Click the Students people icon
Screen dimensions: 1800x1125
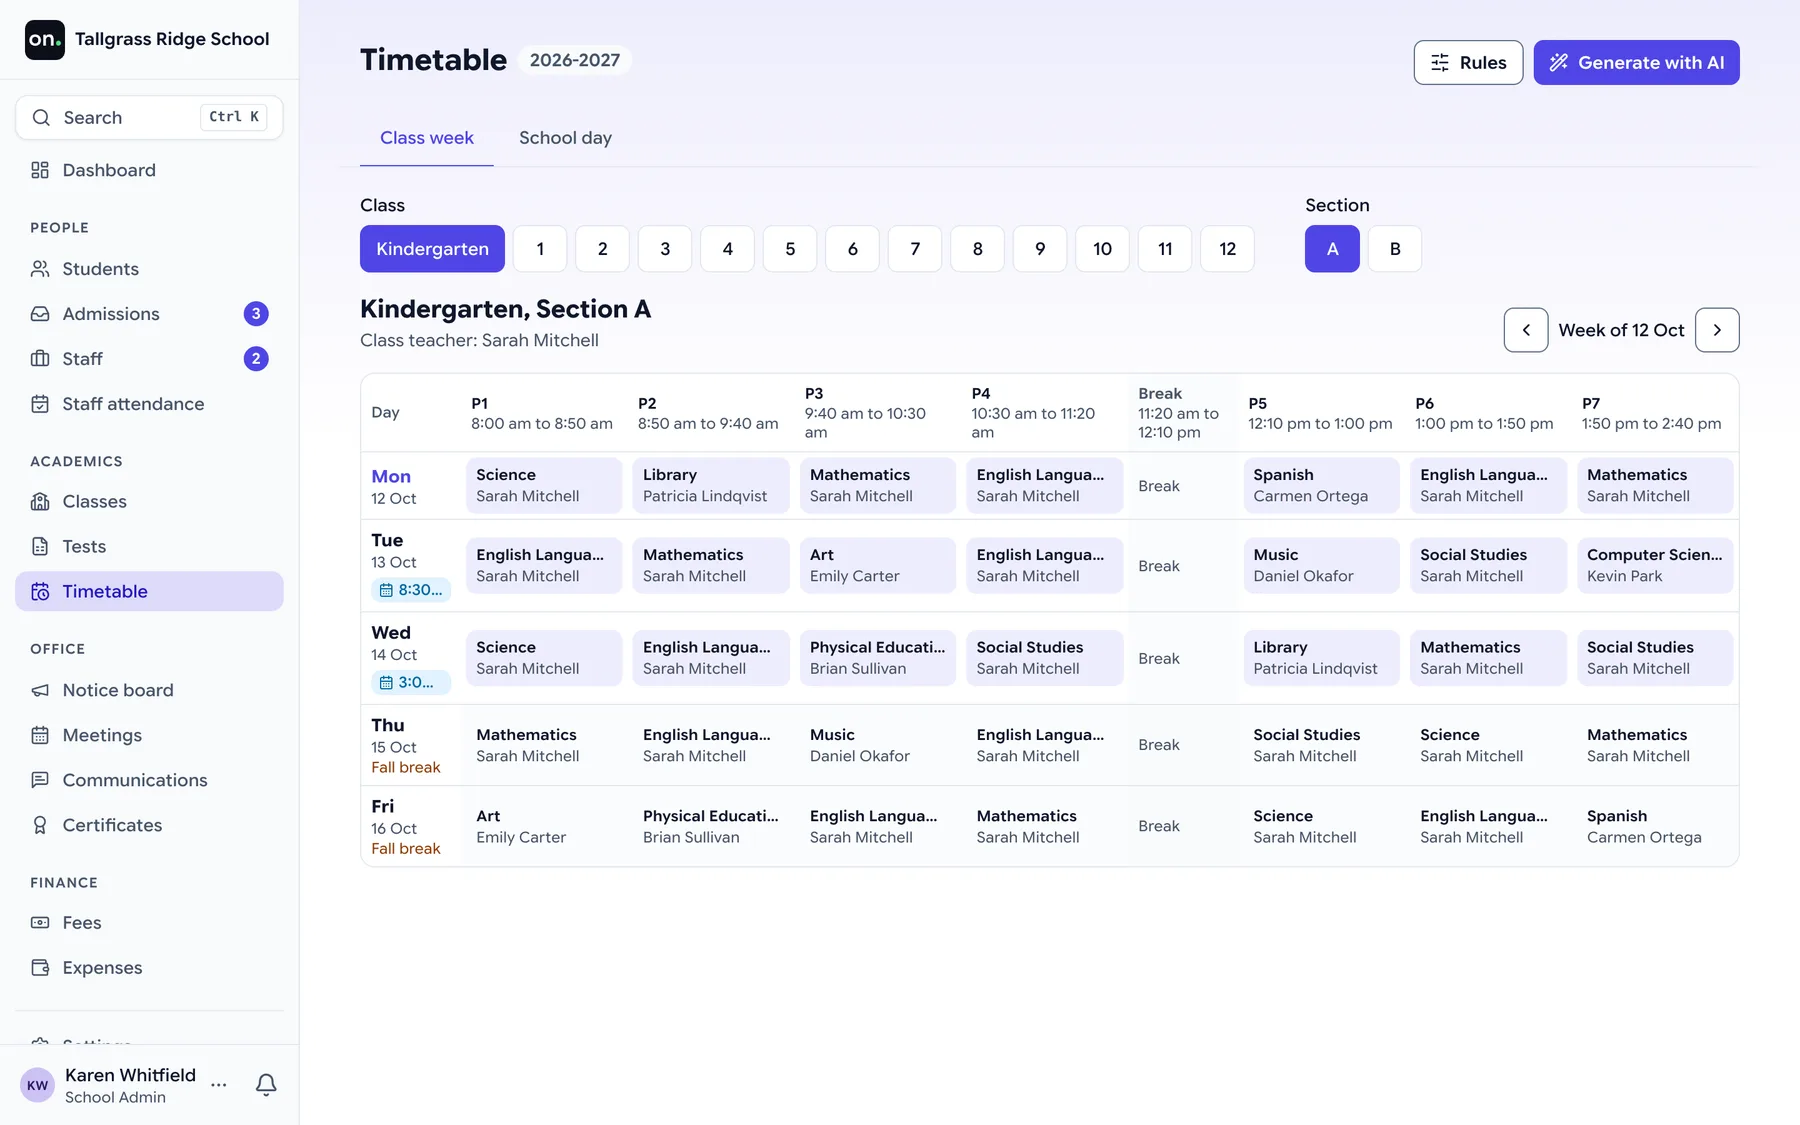pyautogui.click(x=40, y=269)
